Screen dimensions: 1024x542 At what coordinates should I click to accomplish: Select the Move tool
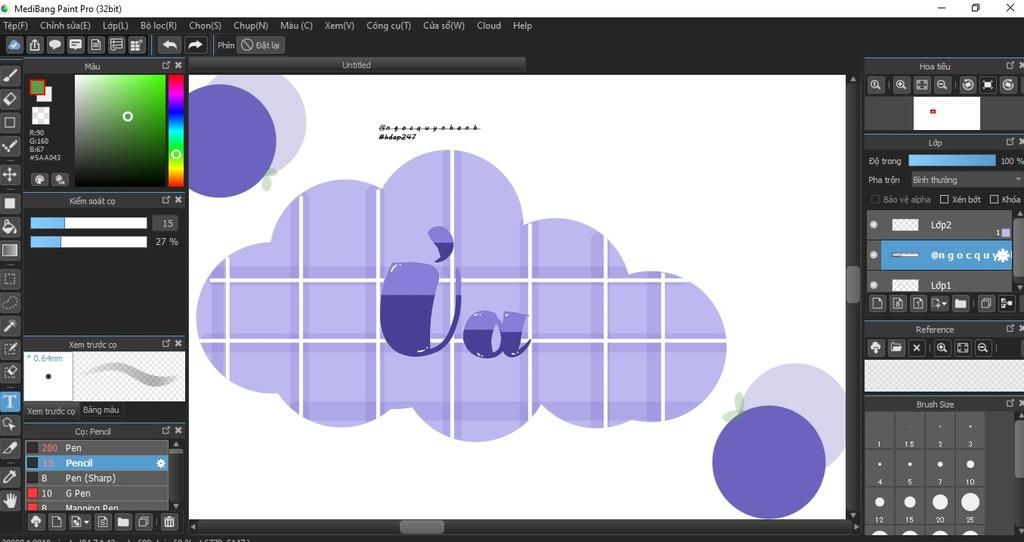tap(10, 174)
